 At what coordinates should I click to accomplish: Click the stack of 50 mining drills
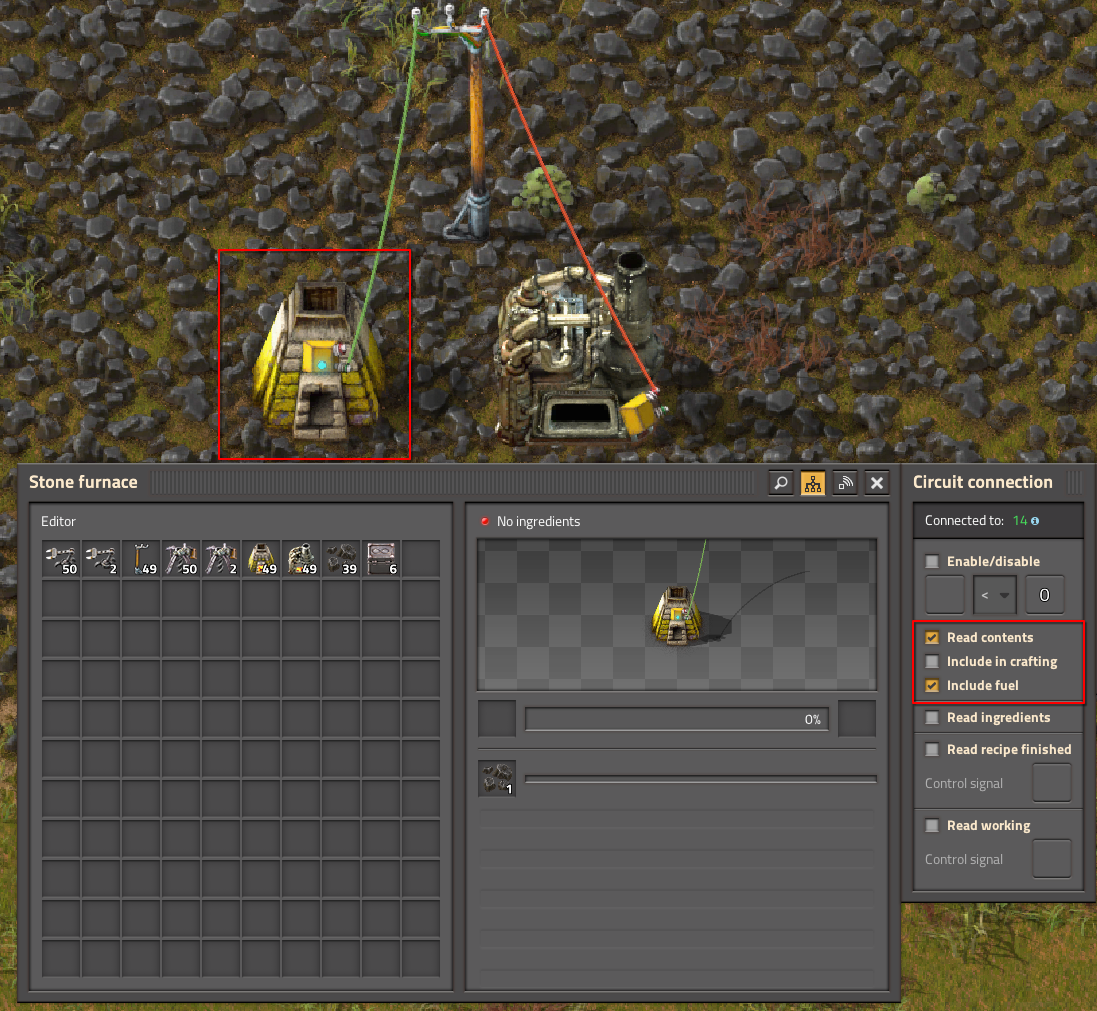pos(181,559)
